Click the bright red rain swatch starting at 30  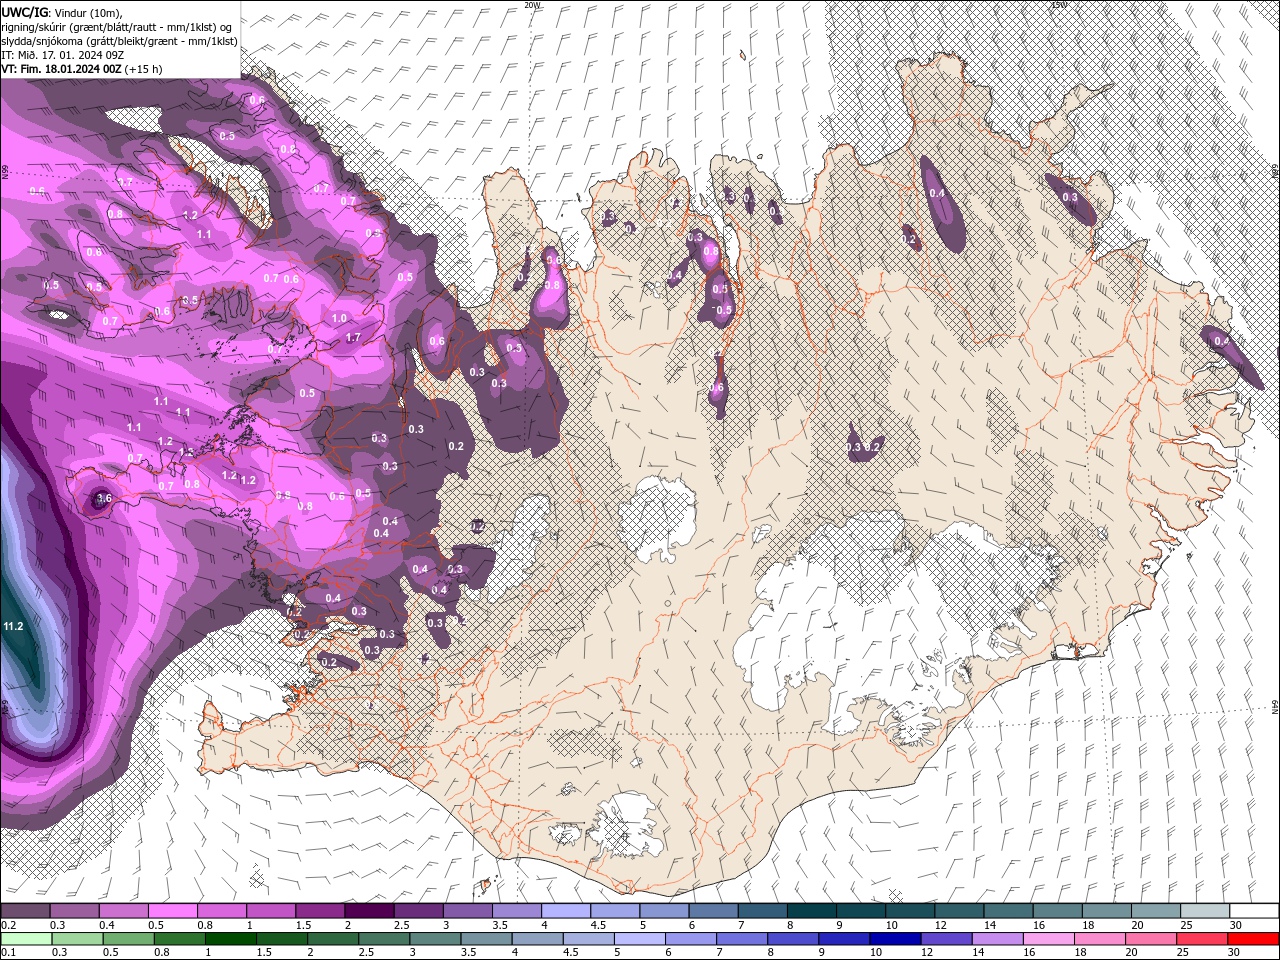point(1253,939)
